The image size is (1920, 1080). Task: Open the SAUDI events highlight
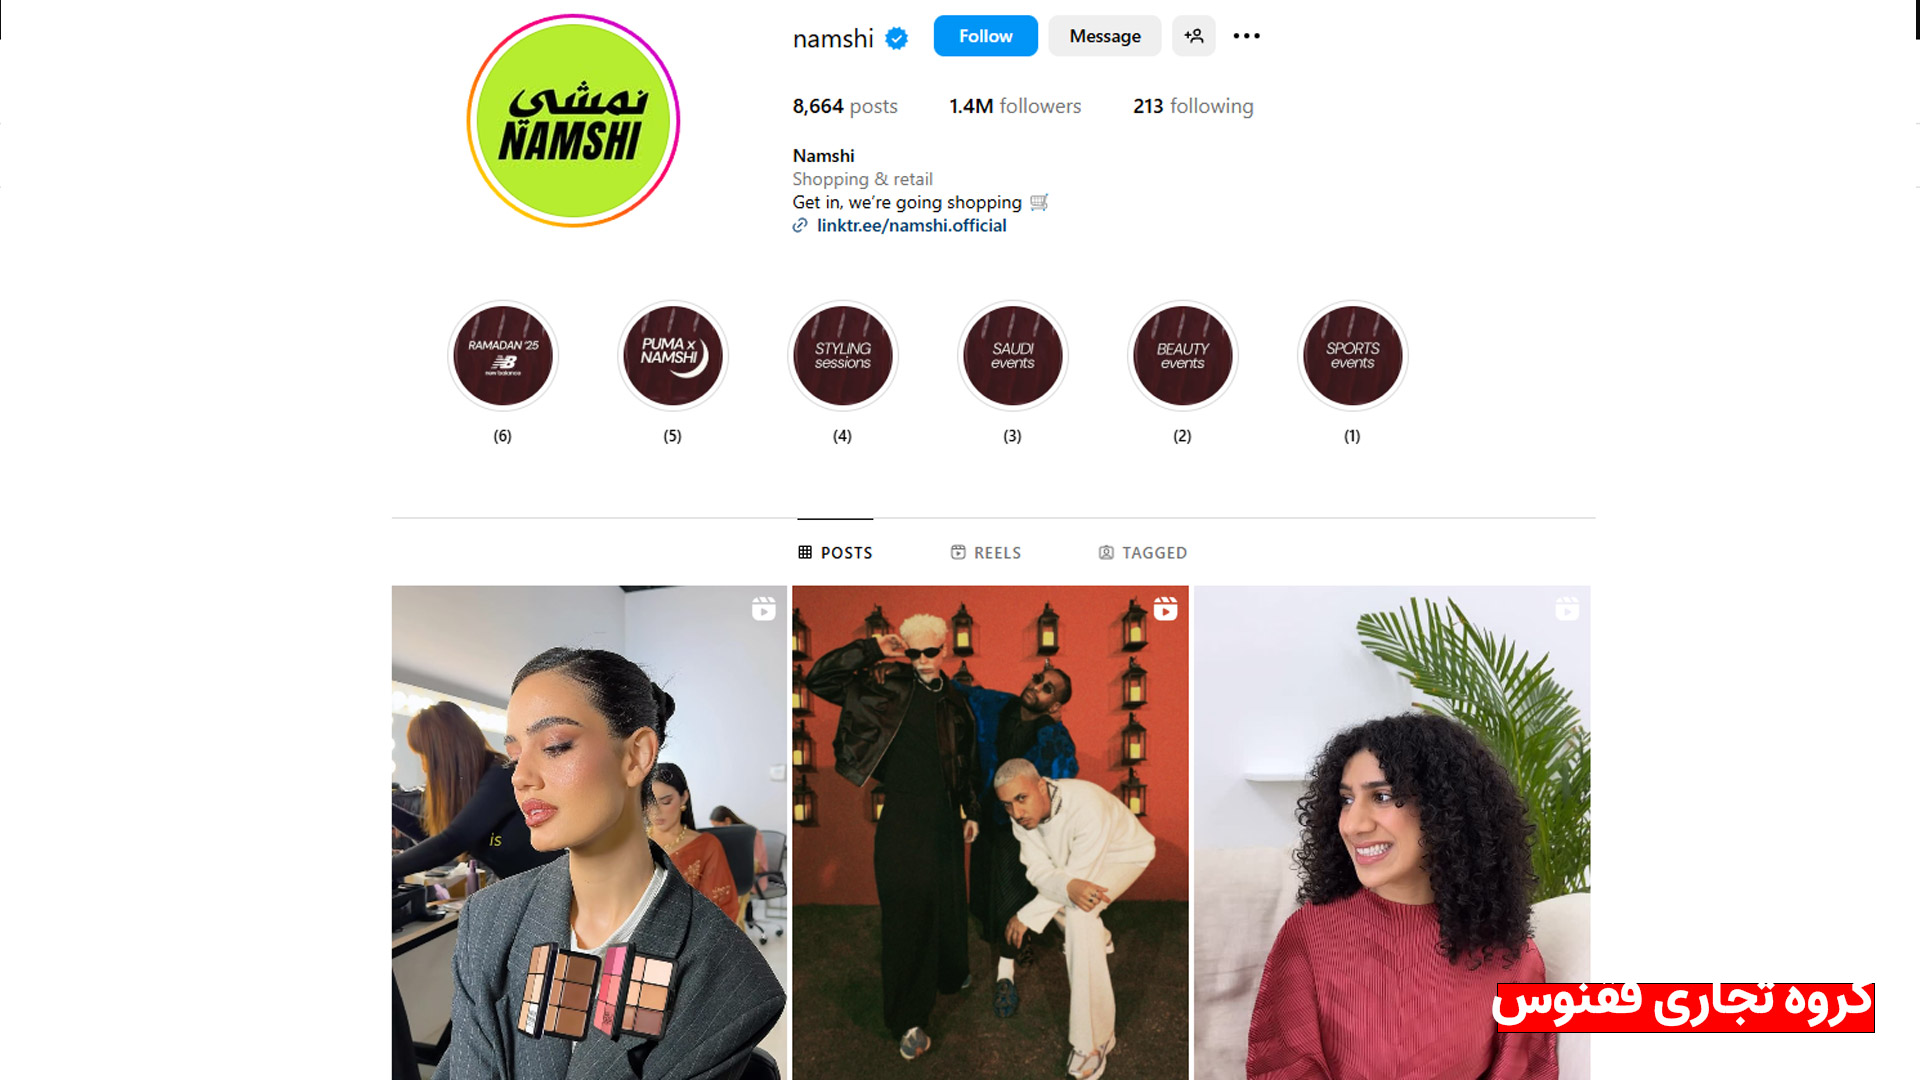pyautogui.click(x=1013, y=356)
